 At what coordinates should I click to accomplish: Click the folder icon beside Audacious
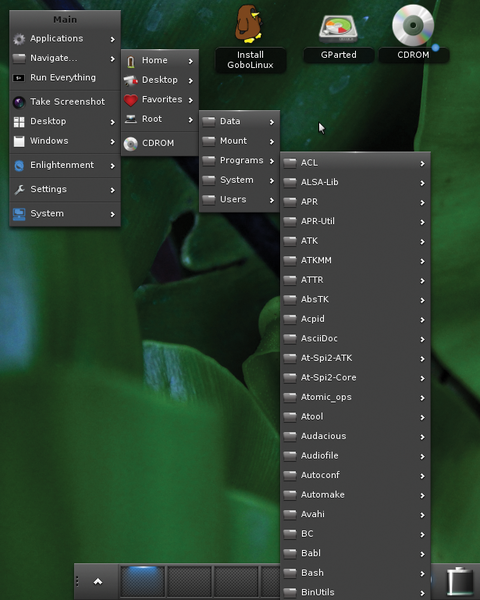[290, 437]
